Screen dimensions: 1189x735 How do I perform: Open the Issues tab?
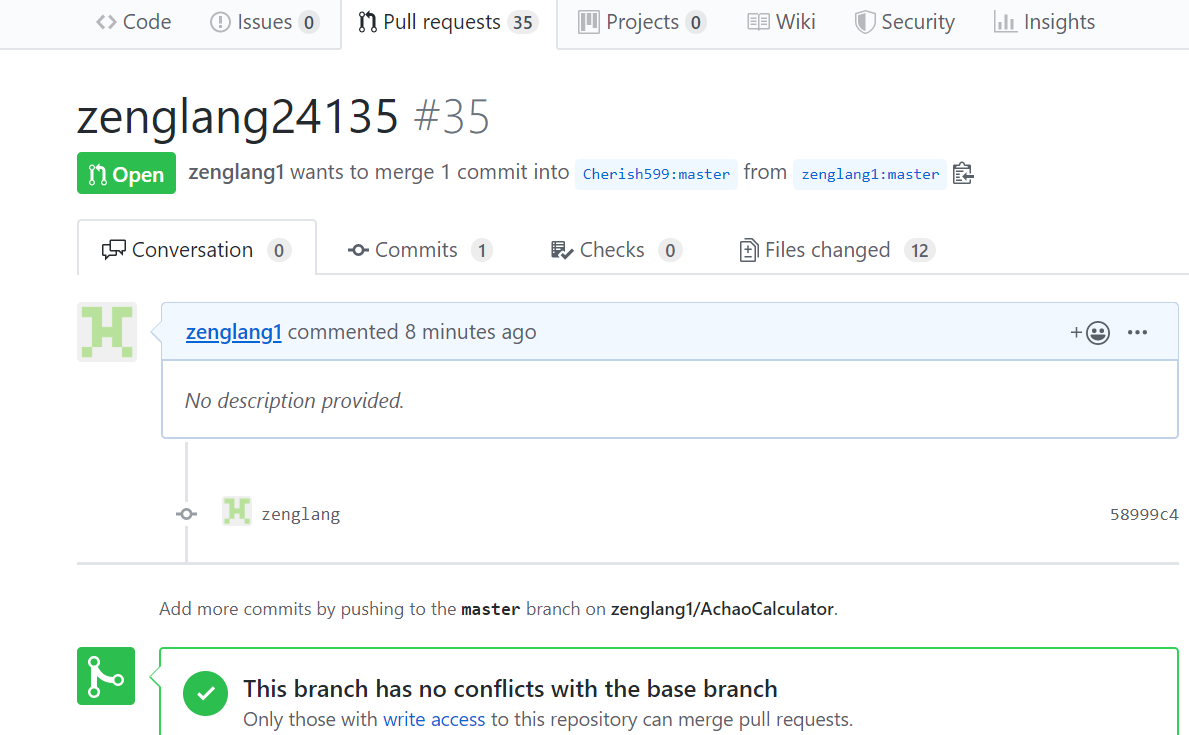click(264, 22)
